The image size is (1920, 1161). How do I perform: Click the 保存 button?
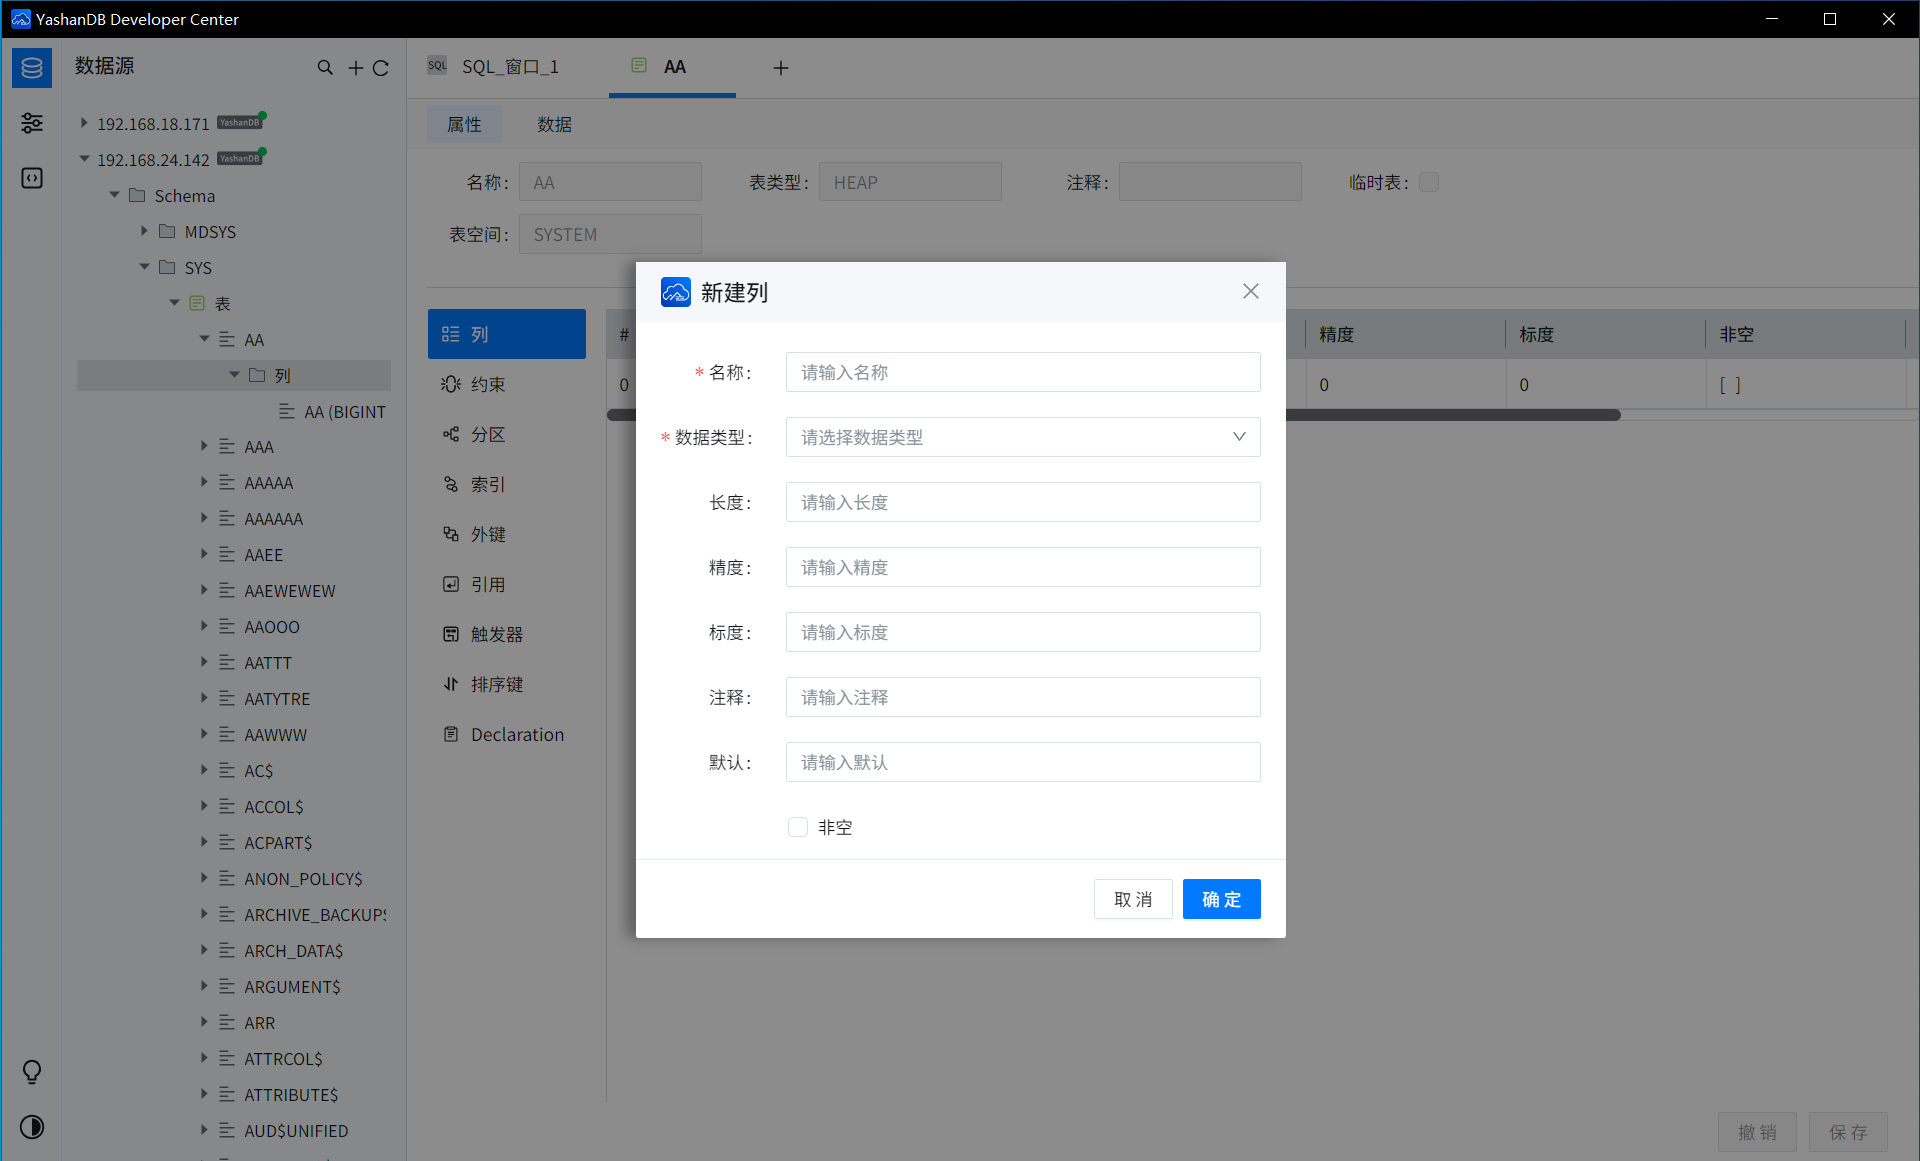coord(1848,1132)
